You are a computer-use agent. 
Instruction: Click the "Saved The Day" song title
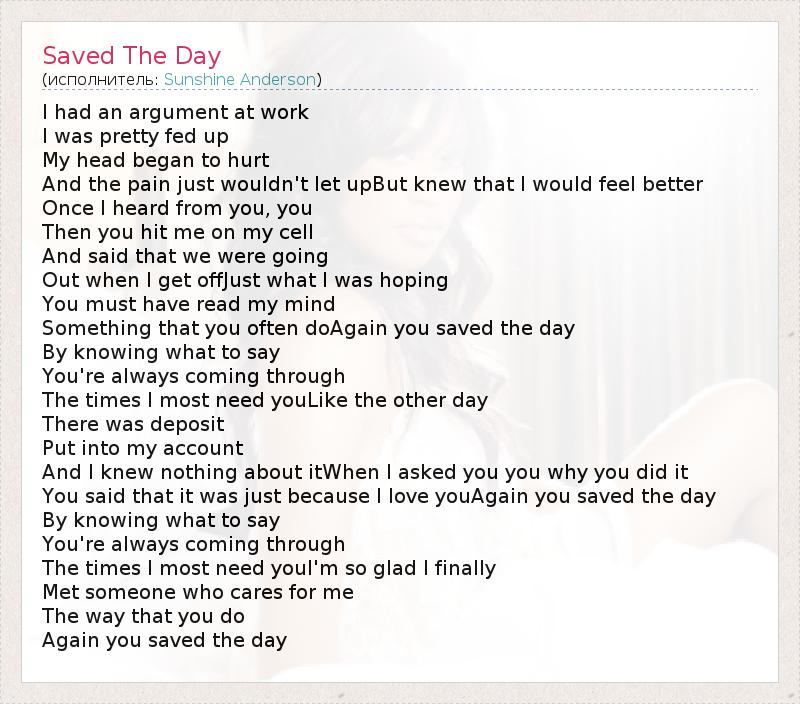(x=131, y=56)
